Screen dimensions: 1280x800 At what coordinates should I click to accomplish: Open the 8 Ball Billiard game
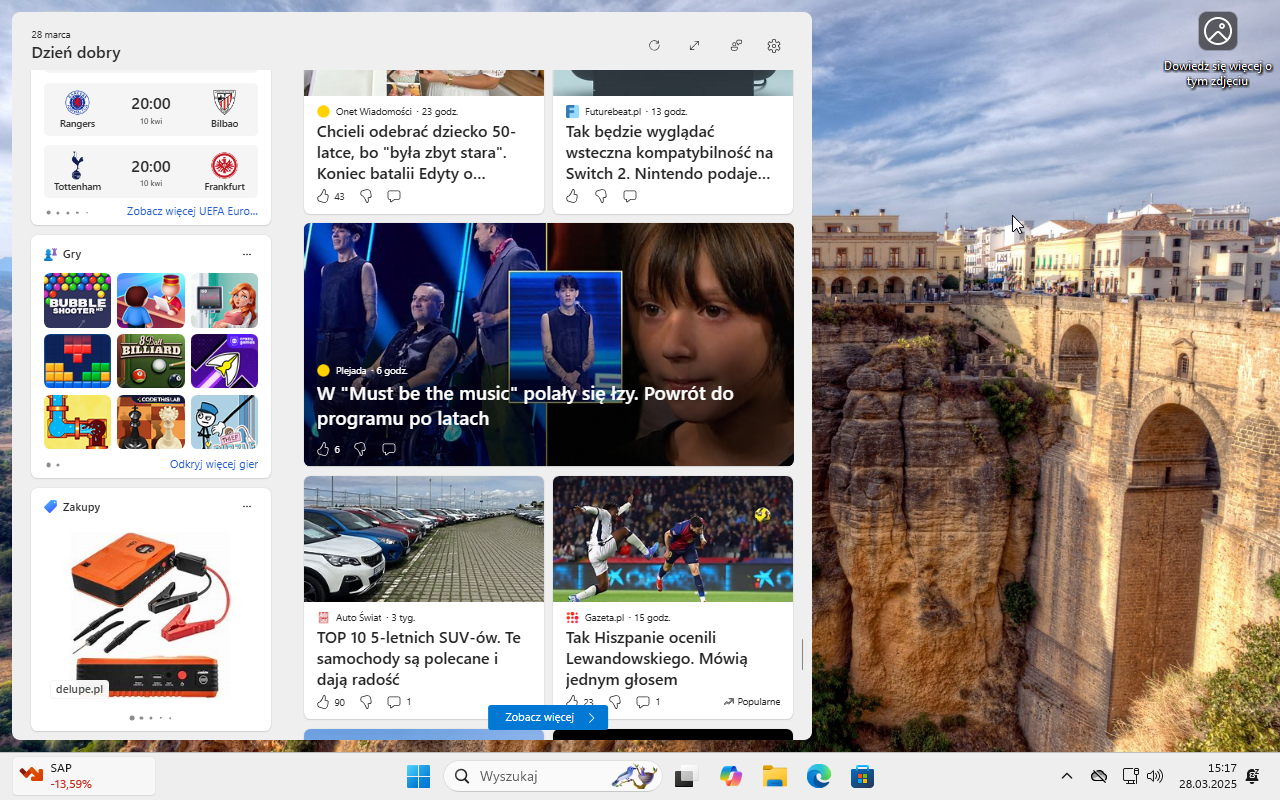point(151,361)
